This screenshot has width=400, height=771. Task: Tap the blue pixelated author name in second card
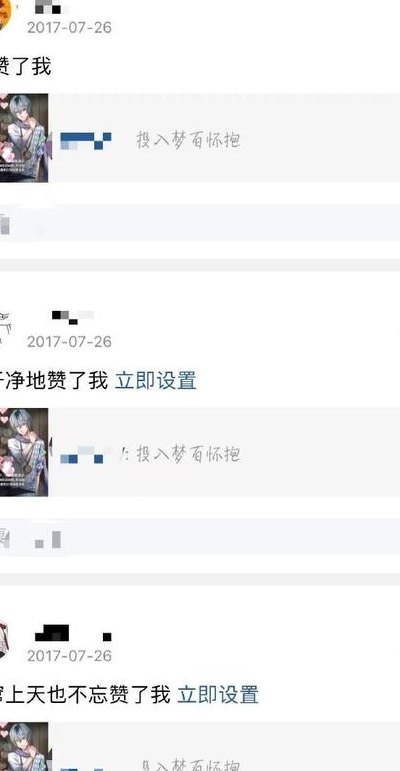82,455
